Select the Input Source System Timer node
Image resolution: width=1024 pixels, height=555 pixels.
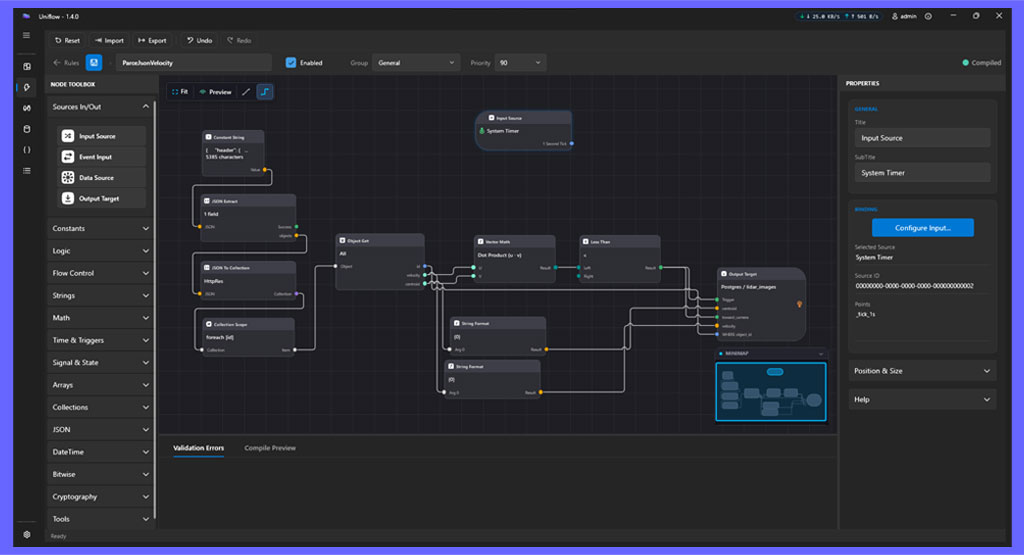524,131
